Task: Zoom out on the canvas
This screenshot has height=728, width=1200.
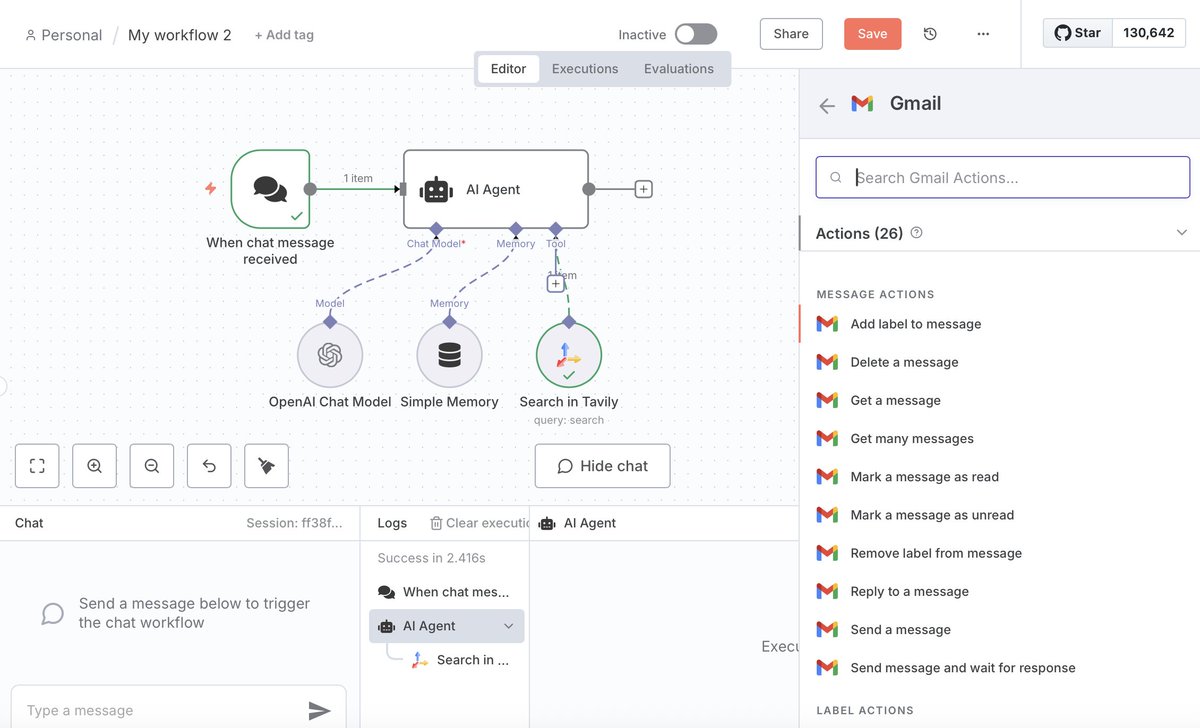Action: 151,466
